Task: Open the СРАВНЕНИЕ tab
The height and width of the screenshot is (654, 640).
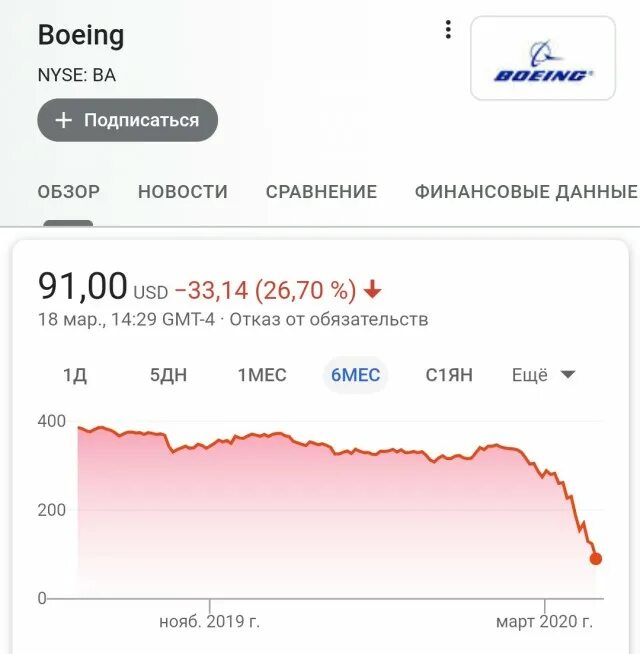Action: pyautogui.click(x=321, y=192)
